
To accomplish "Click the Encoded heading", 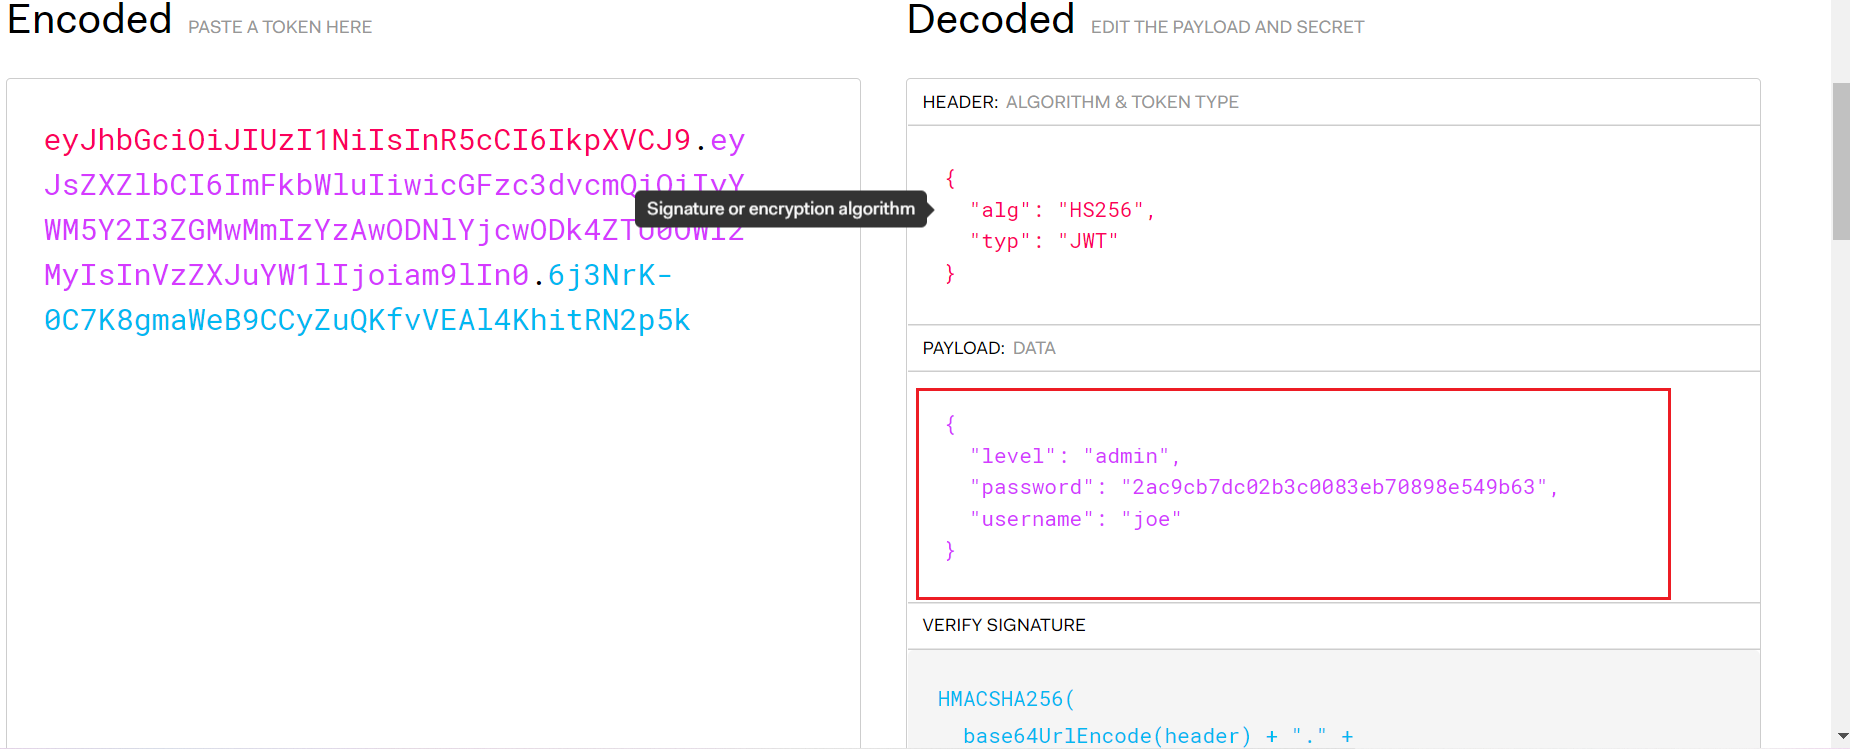I will pyautogui.click(x=90, y=20).
